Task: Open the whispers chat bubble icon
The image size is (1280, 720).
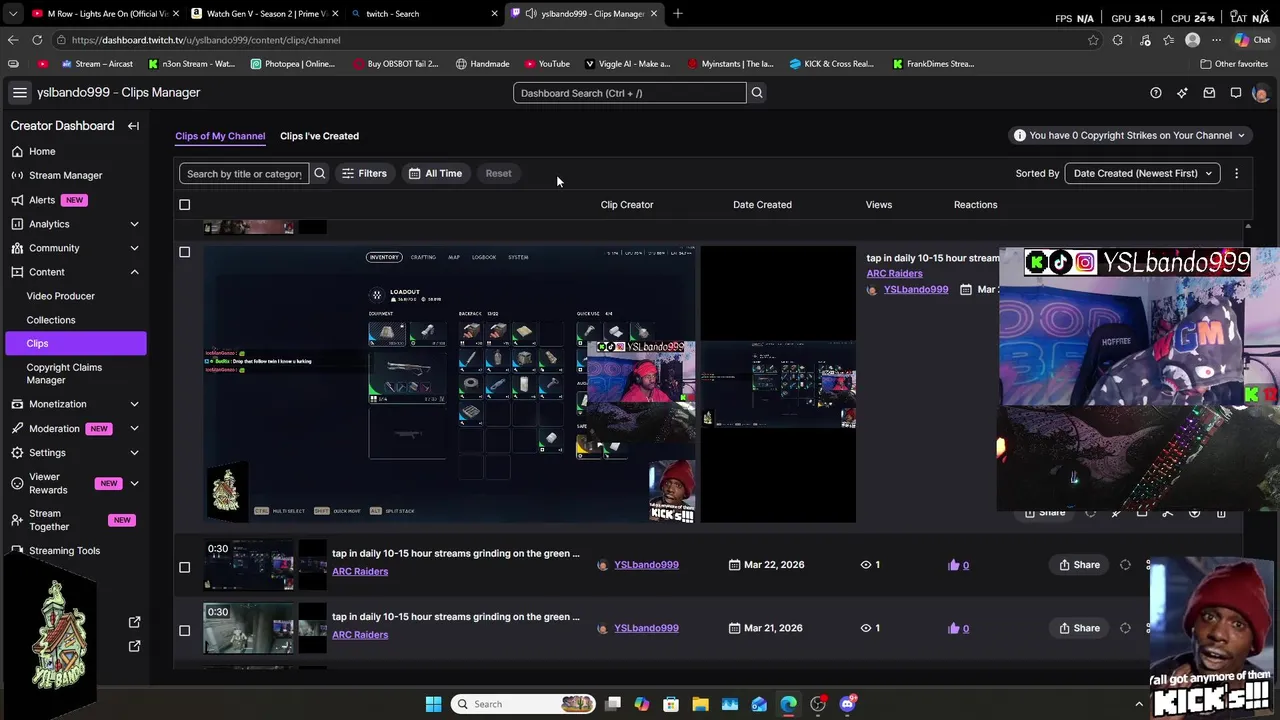Action: pyautogui.click(x=1236, y=93)
